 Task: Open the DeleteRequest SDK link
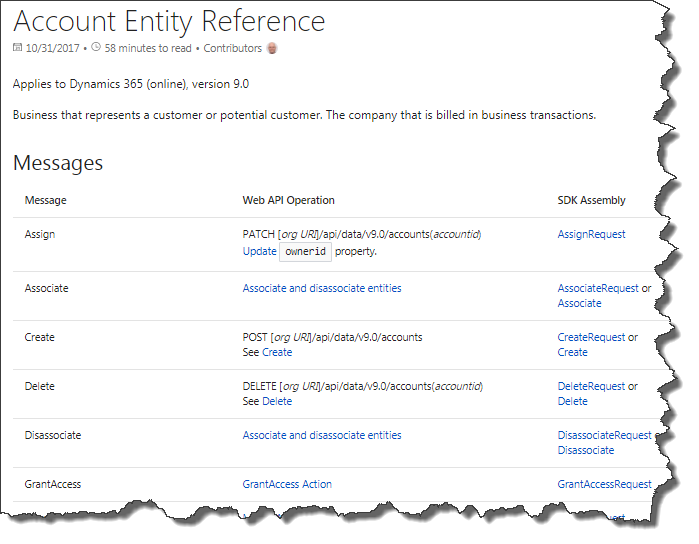coord(591,386)
